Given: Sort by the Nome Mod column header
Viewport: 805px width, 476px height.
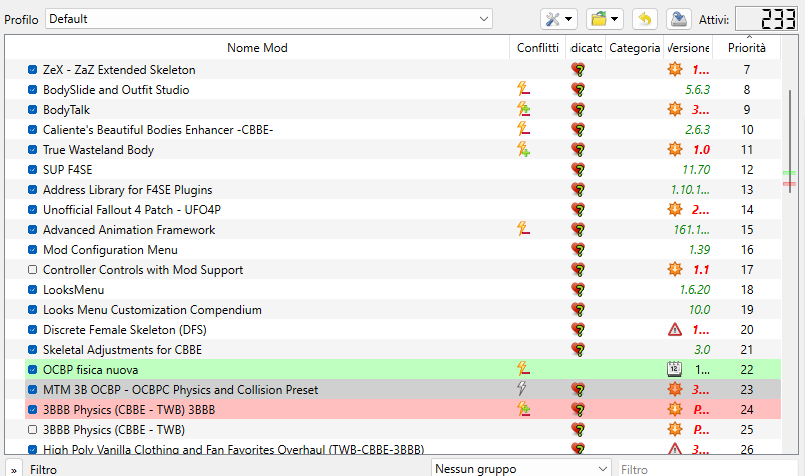Looking at the screenshot, I should [257, 48].
